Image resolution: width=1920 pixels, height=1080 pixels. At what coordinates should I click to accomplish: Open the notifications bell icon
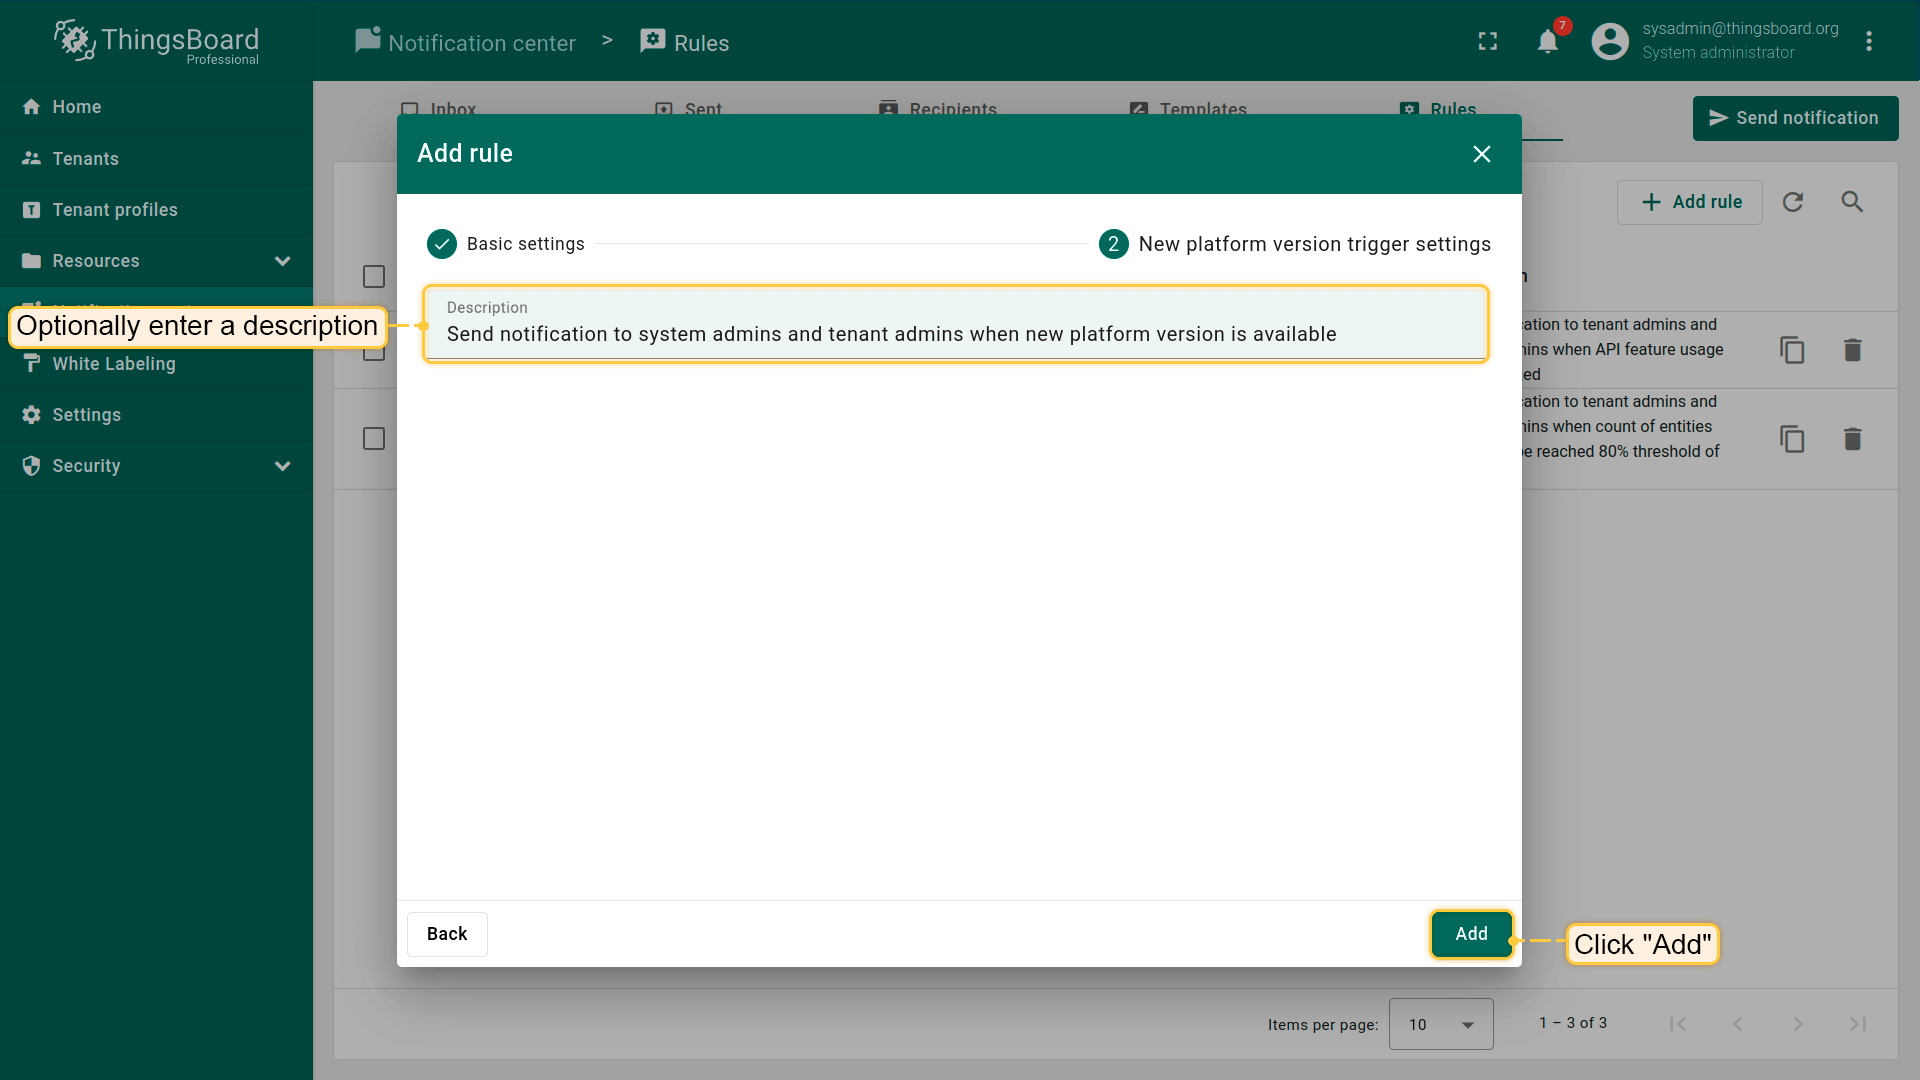pos(1547,42)
